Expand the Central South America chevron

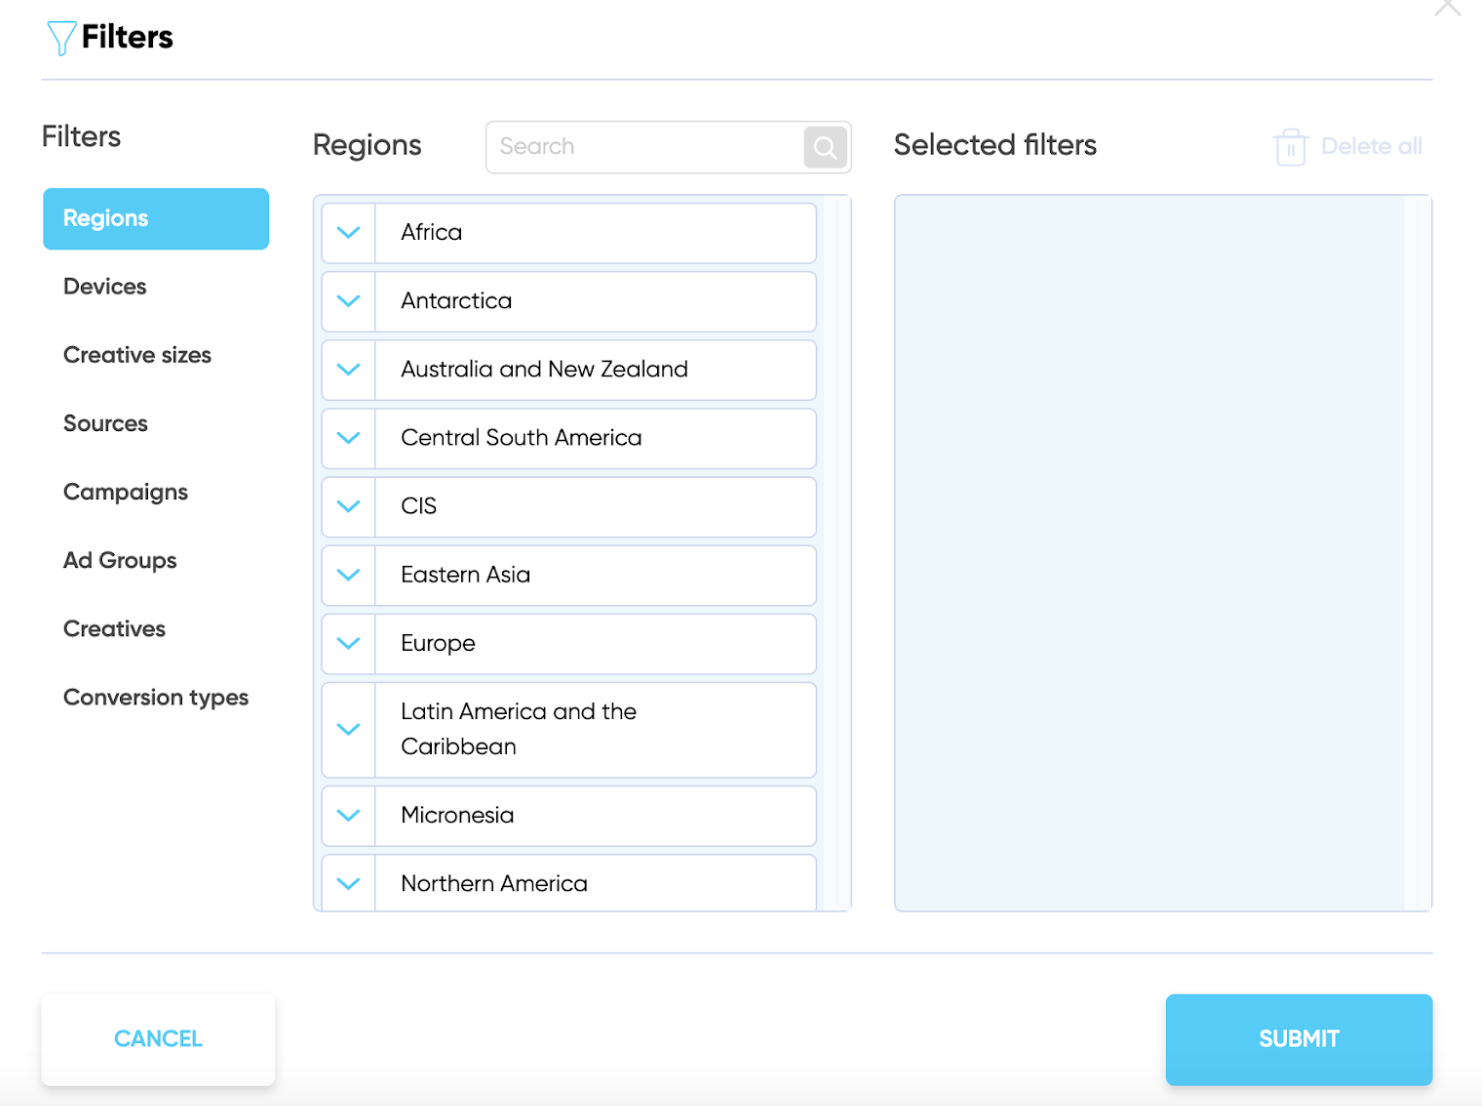coord(348,438)
